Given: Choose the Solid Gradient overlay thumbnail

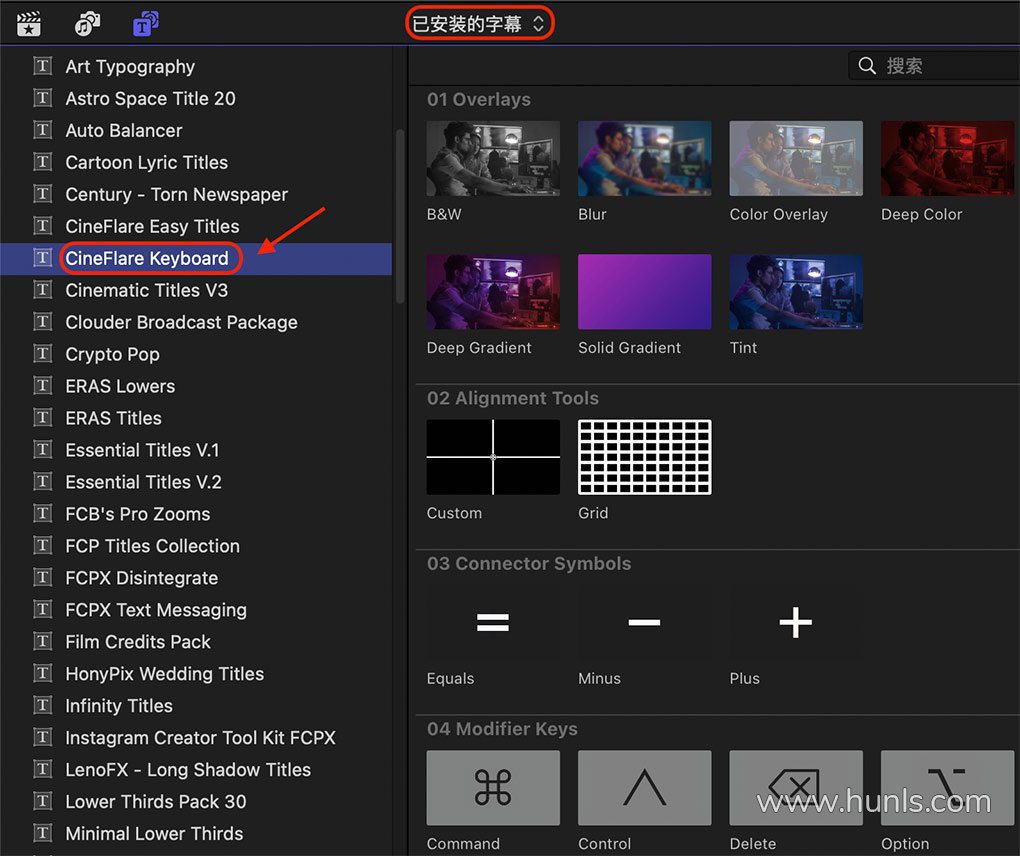Looking at the screenshot, I should (644, 292).
